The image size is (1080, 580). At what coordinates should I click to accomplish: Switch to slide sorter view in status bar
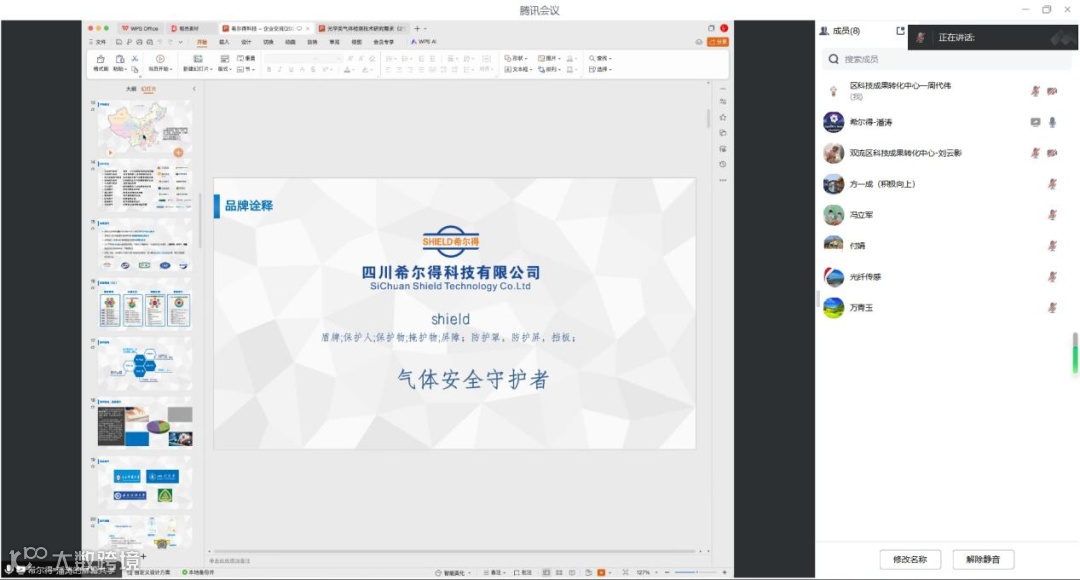(559, 572)
